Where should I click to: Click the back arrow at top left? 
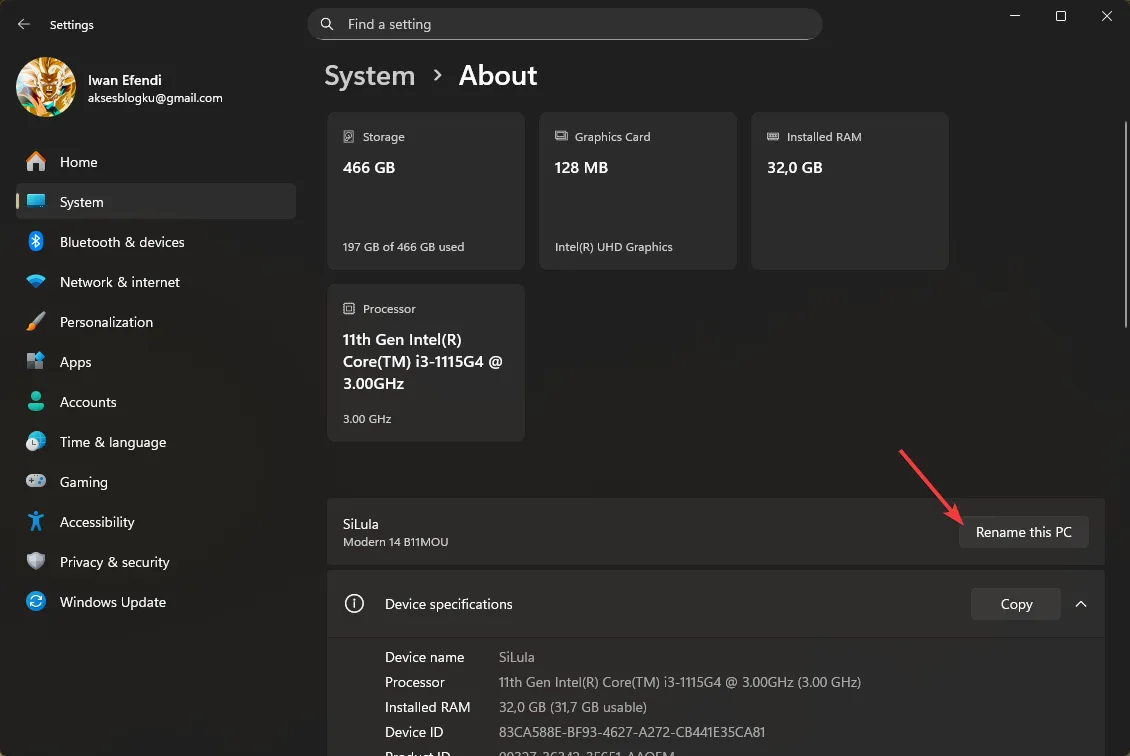tap(23, 24)
